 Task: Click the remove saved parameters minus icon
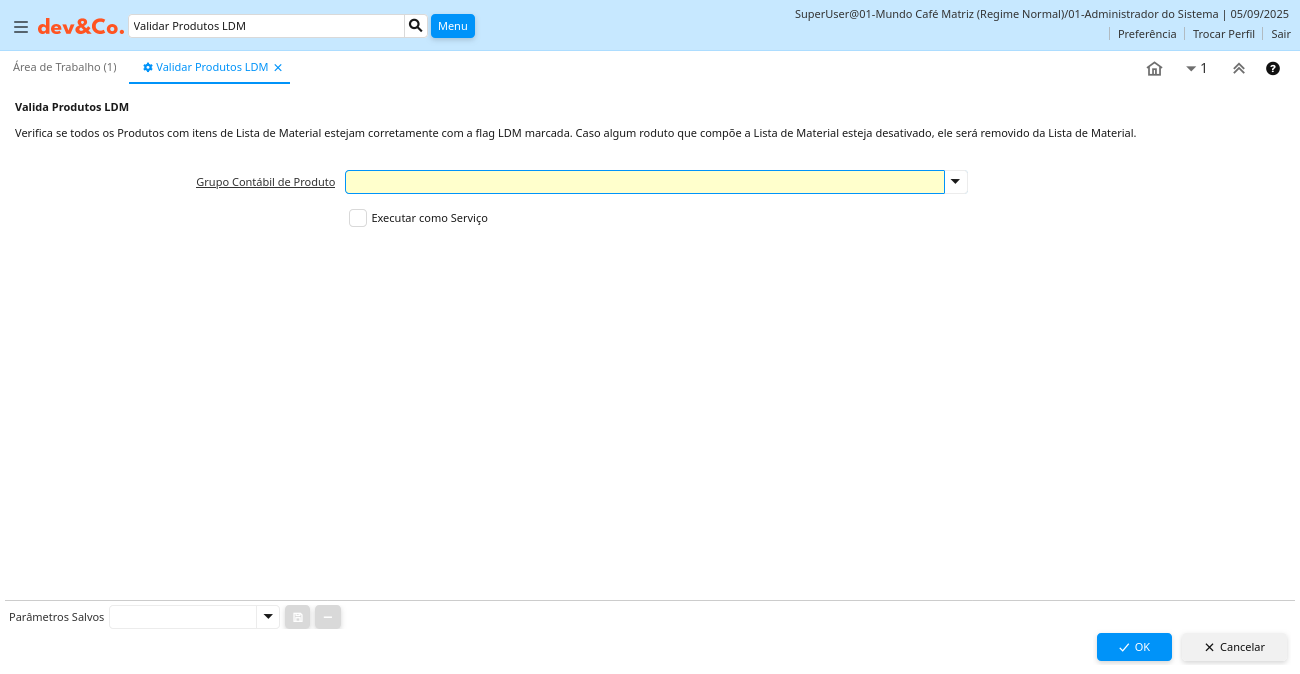328,617
